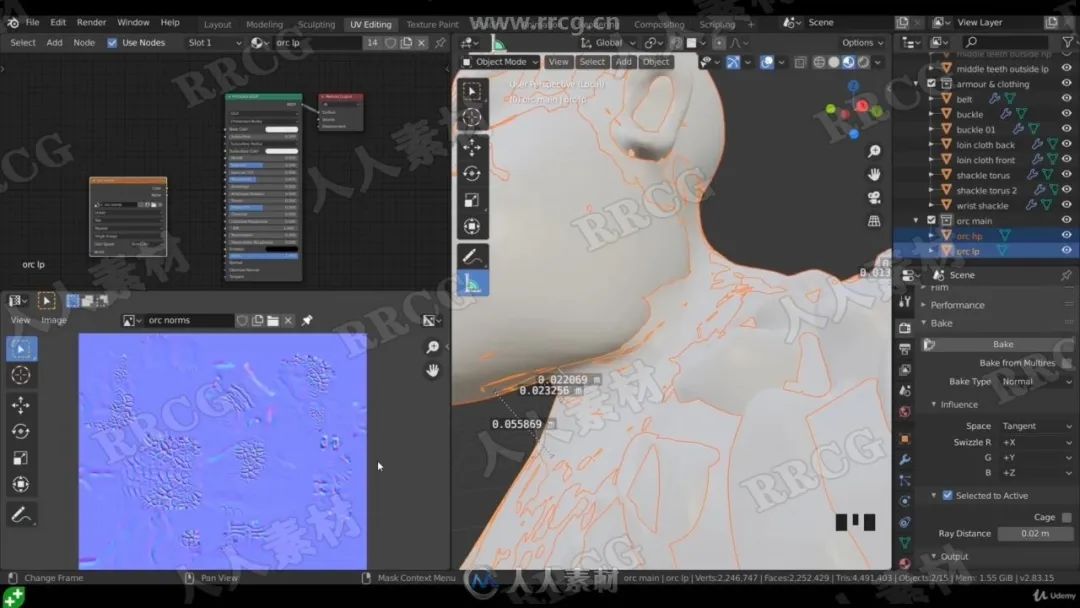
Task: Select the Move tool in image editor
Action: click(x=21, y=405)
